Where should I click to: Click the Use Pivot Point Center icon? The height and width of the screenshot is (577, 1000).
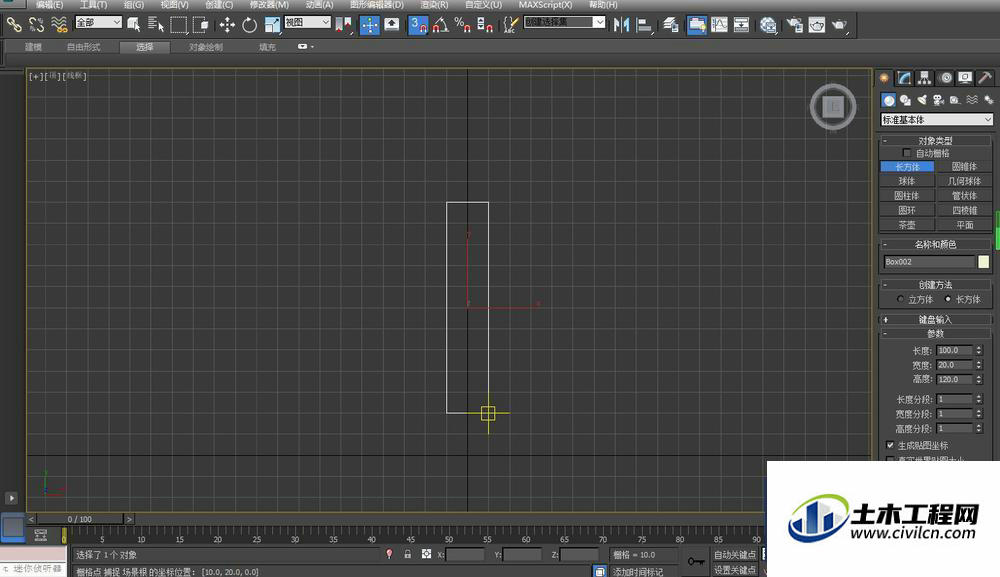pos(344,25)
